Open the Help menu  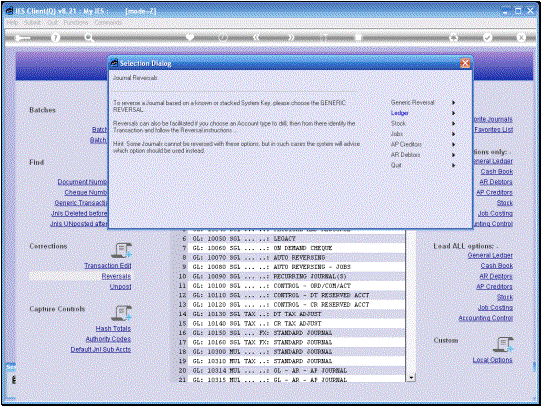coord(12,22)
